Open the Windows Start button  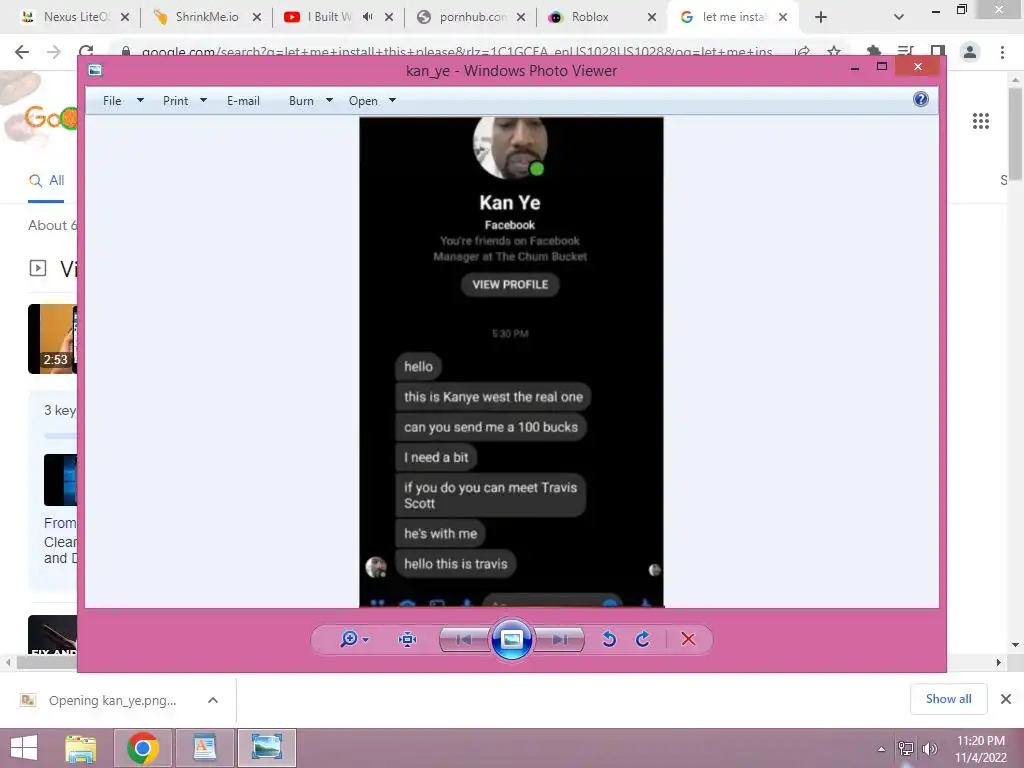[24, 748]
